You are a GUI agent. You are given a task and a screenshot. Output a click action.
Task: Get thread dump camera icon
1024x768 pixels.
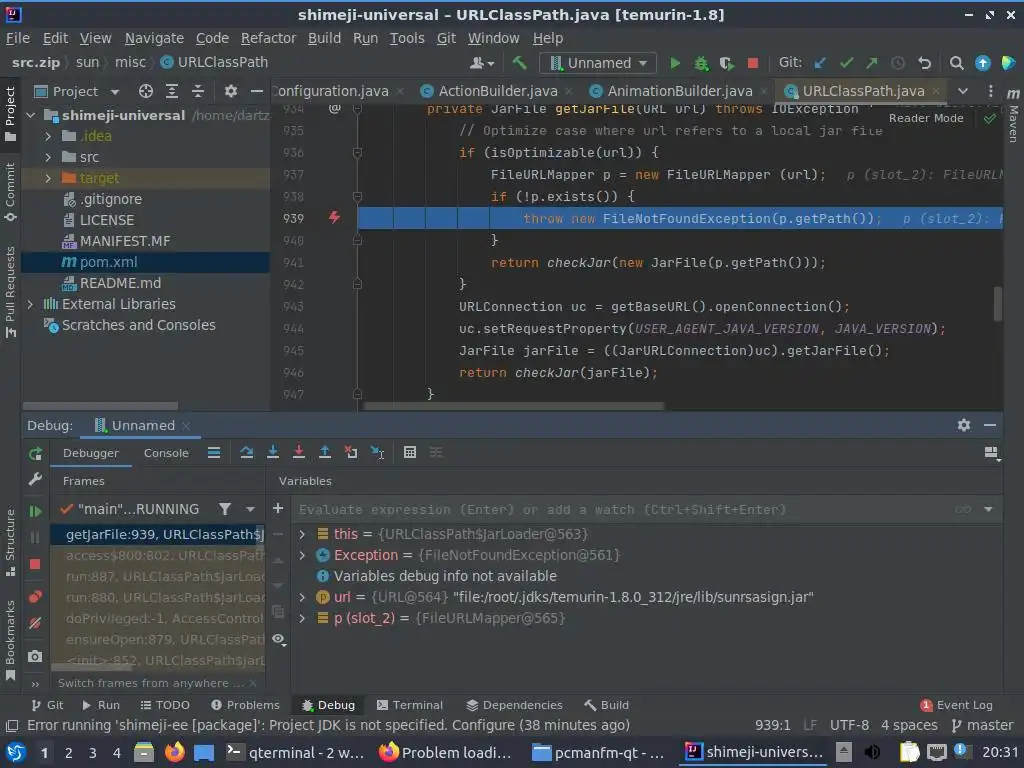(x=35, y=656)
